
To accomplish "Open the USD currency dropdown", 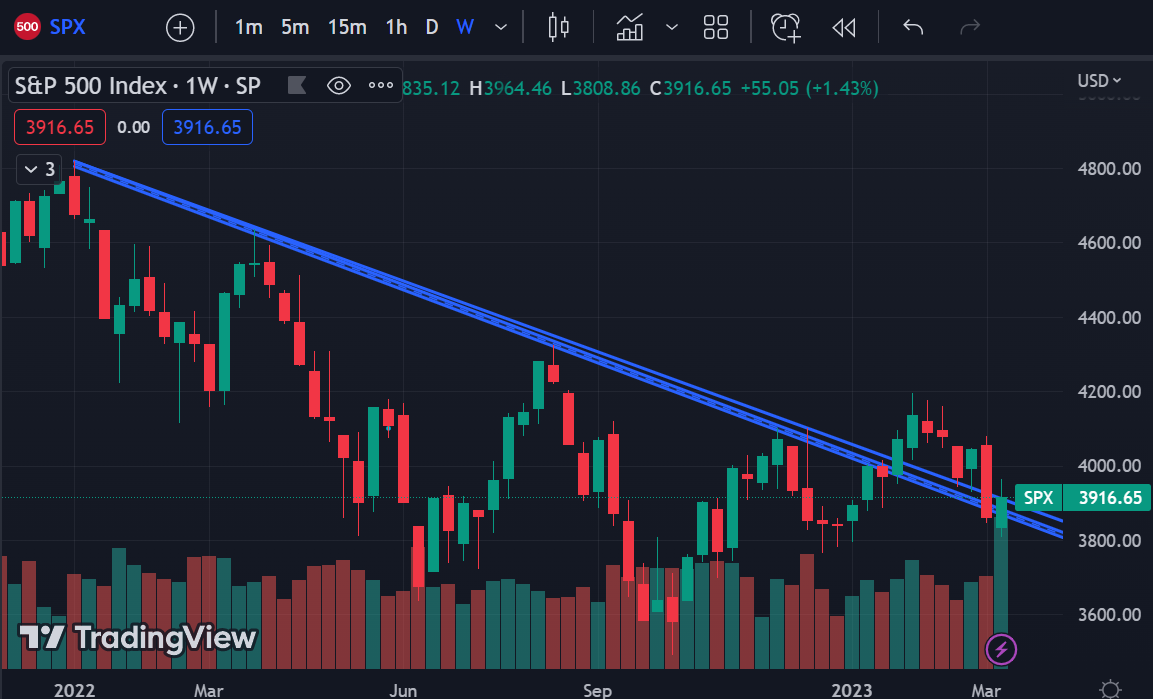I will tap(1099, 80).
